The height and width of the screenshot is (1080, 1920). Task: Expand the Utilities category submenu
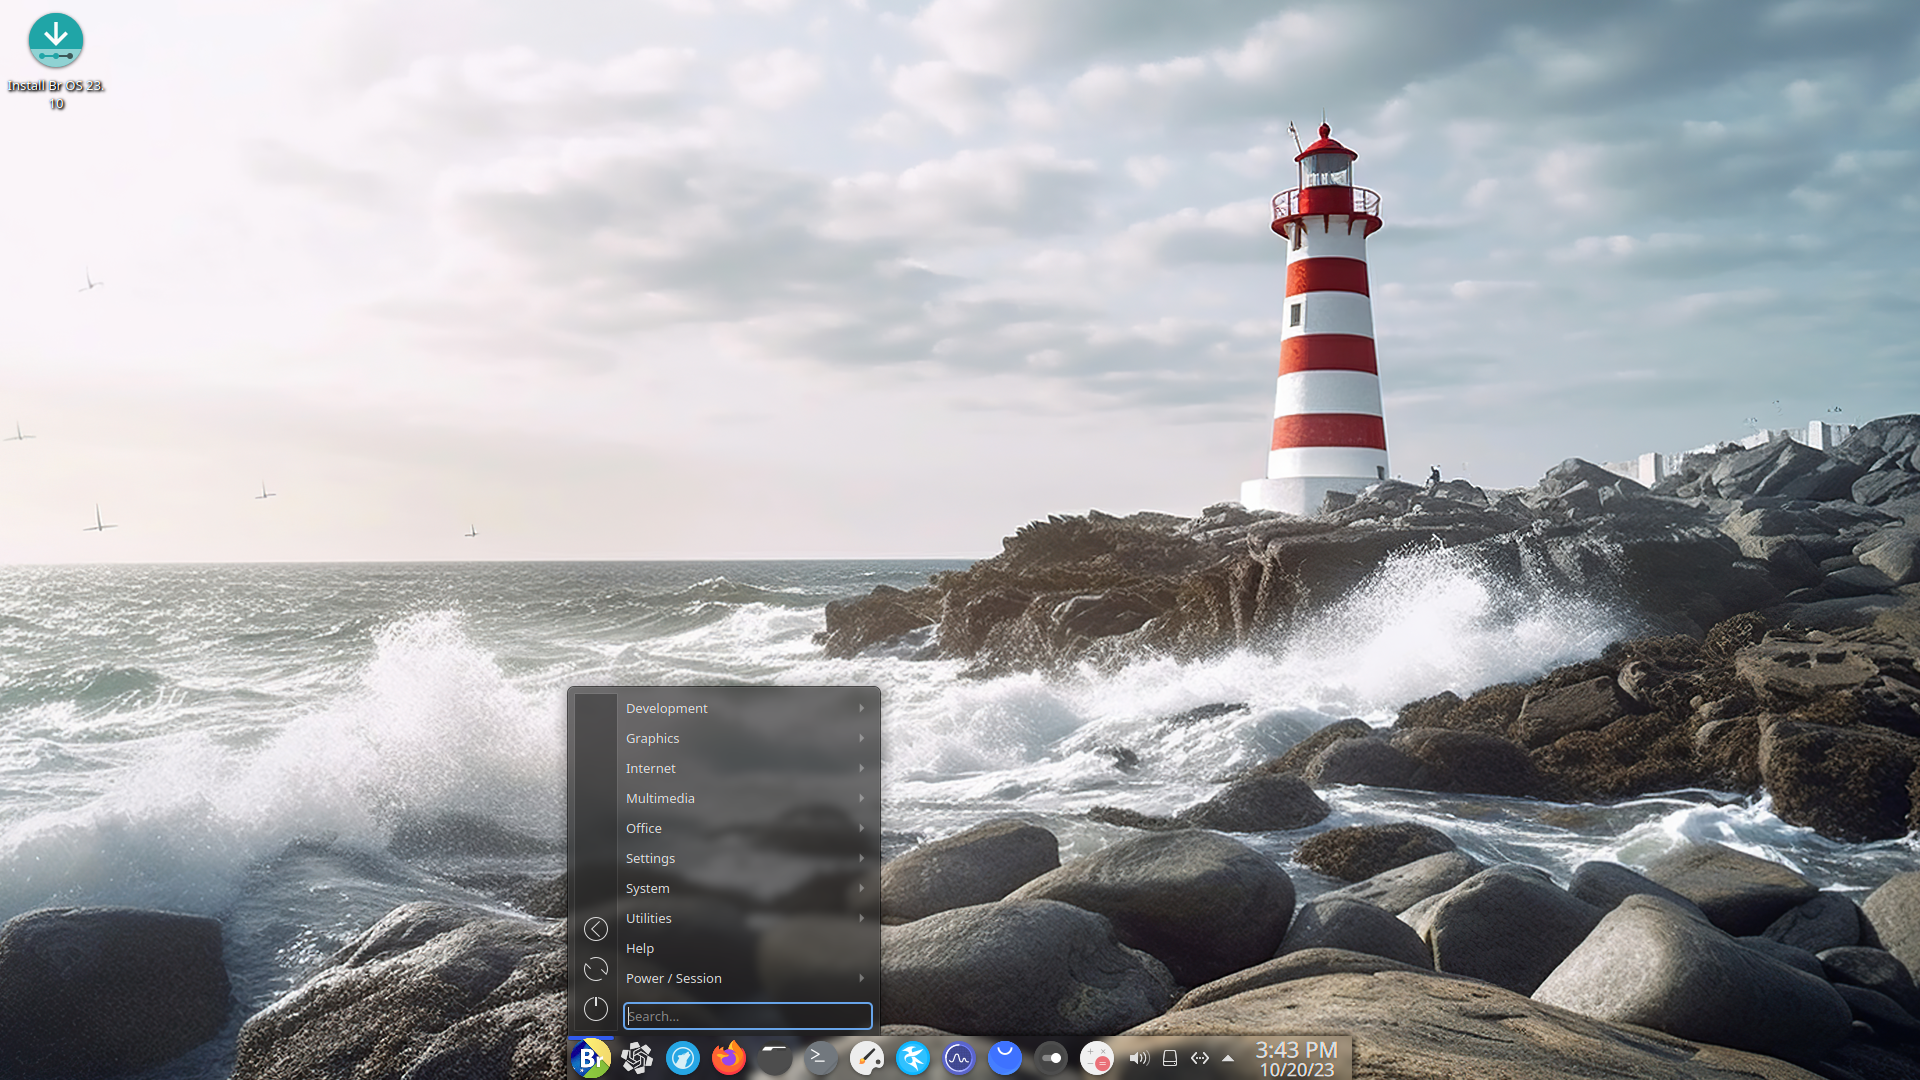click(x=748, y=918)
